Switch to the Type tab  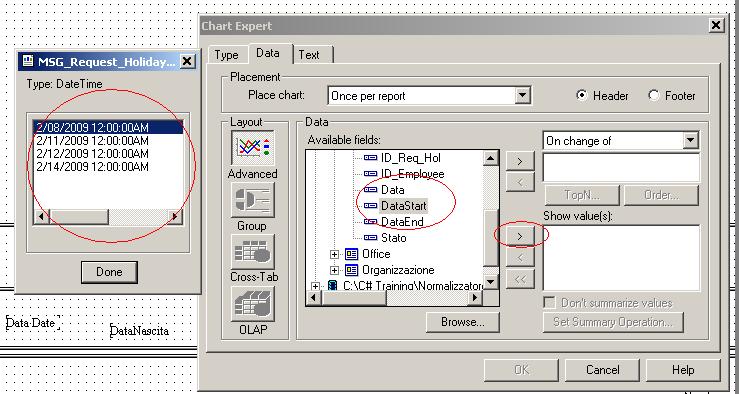(x=226, y=55)
